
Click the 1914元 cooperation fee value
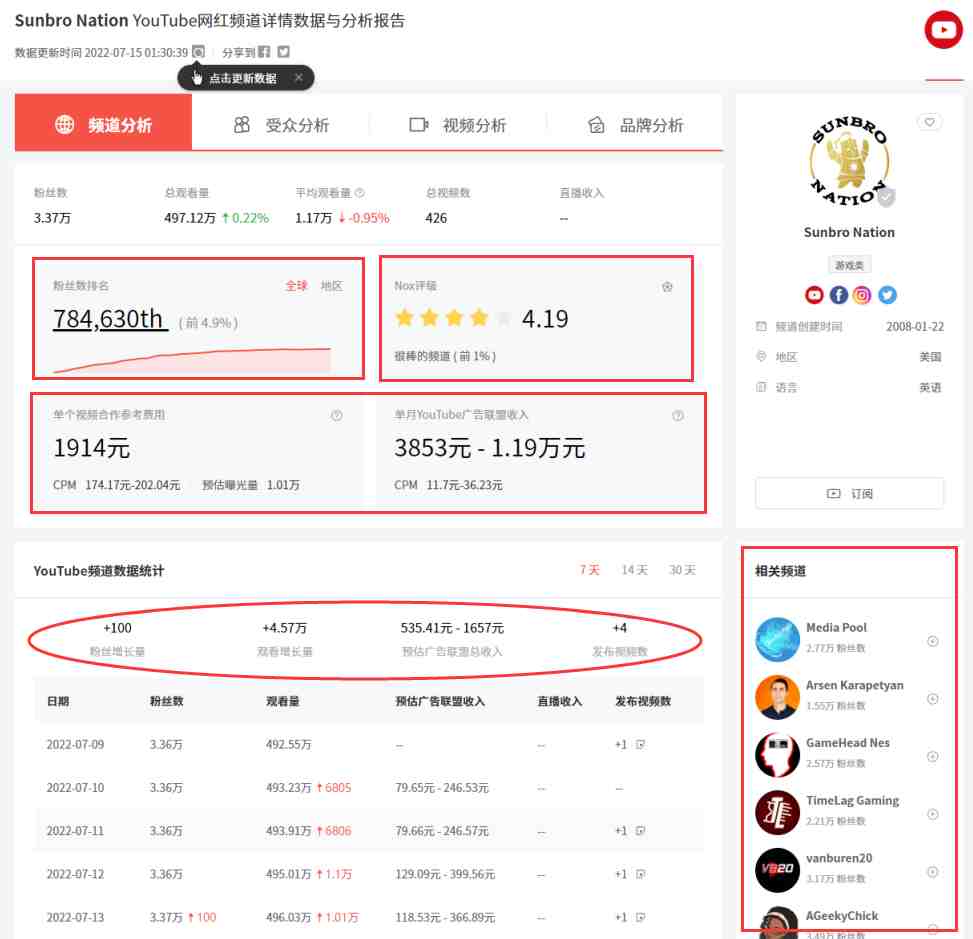click(x=92, y=447)
